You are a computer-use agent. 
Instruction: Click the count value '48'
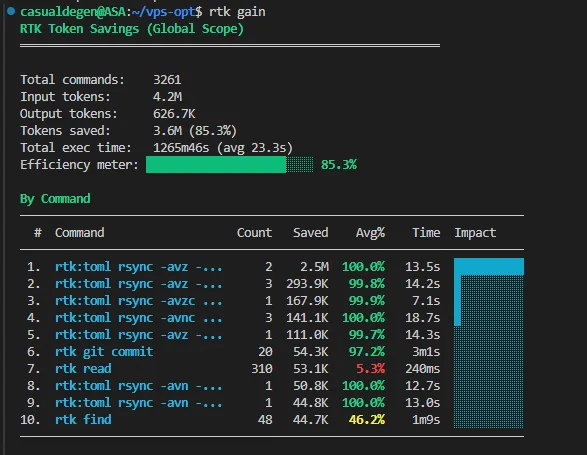pyautogui.click(x=265, y=419)
